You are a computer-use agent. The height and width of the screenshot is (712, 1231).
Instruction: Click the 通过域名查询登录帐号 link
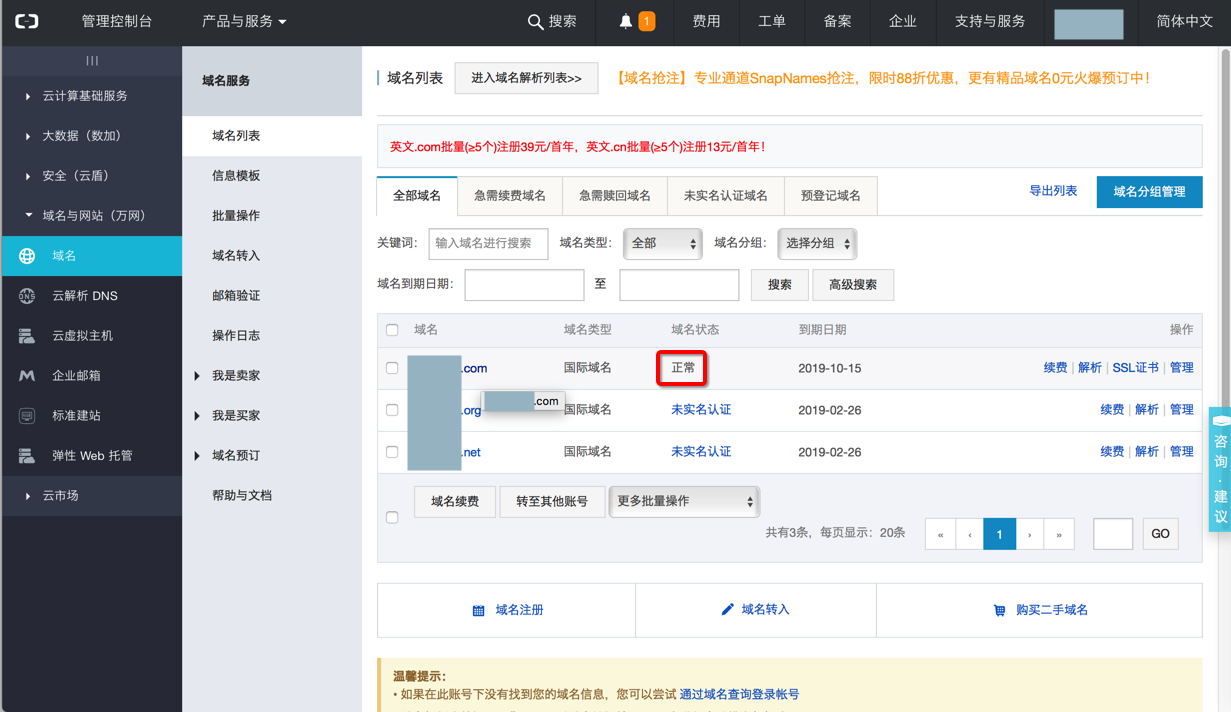tap(739, 694)
